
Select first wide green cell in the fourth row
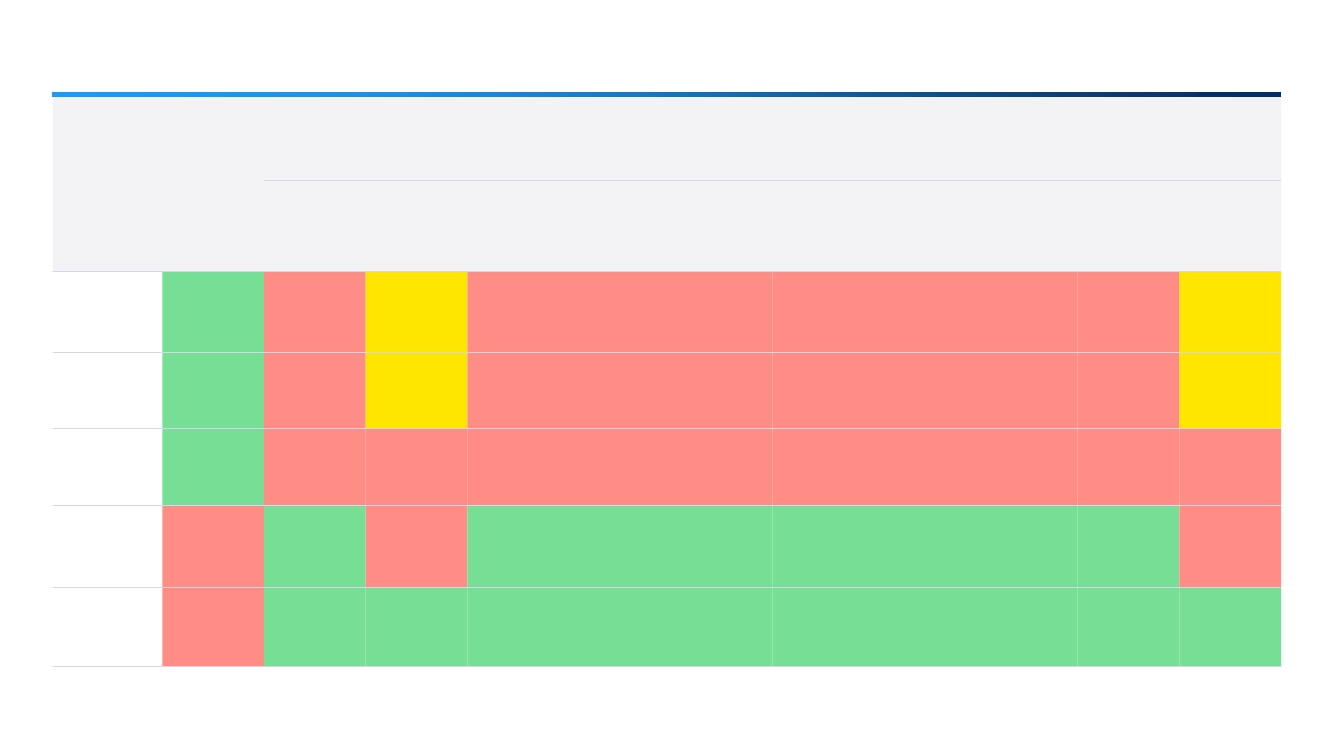[620, 547]
